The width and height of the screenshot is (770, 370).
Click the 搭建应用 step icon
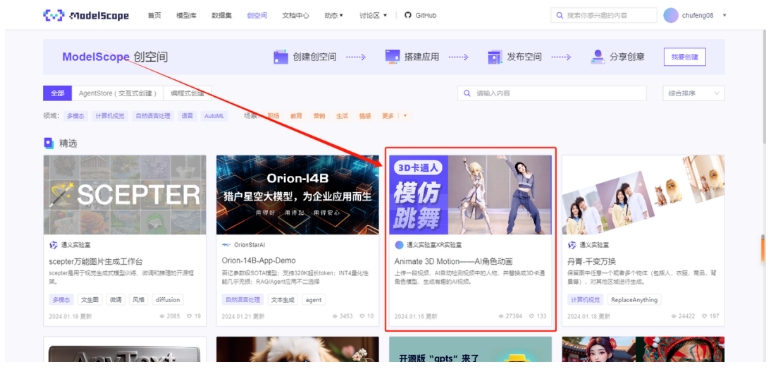[x=392, y=57]
